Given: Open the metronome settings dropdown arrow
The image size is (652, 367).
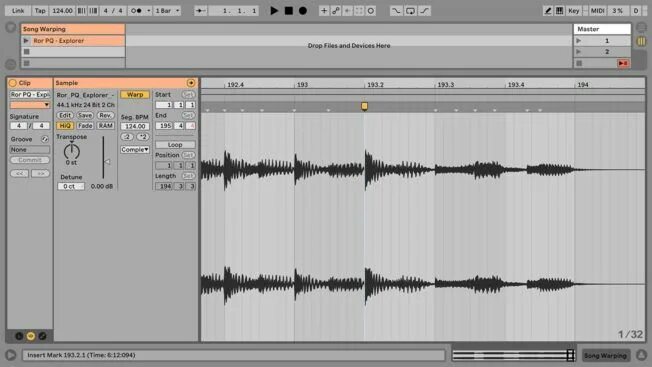Looking at the screenshot, I should point(148,11).
